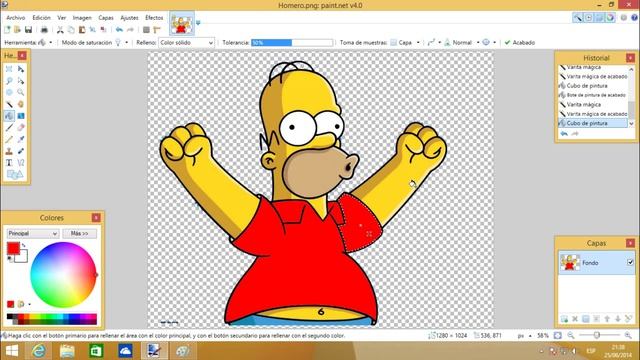Select the Text tool
This screenshot has height=360, width=640.
[x=9, y=162]
